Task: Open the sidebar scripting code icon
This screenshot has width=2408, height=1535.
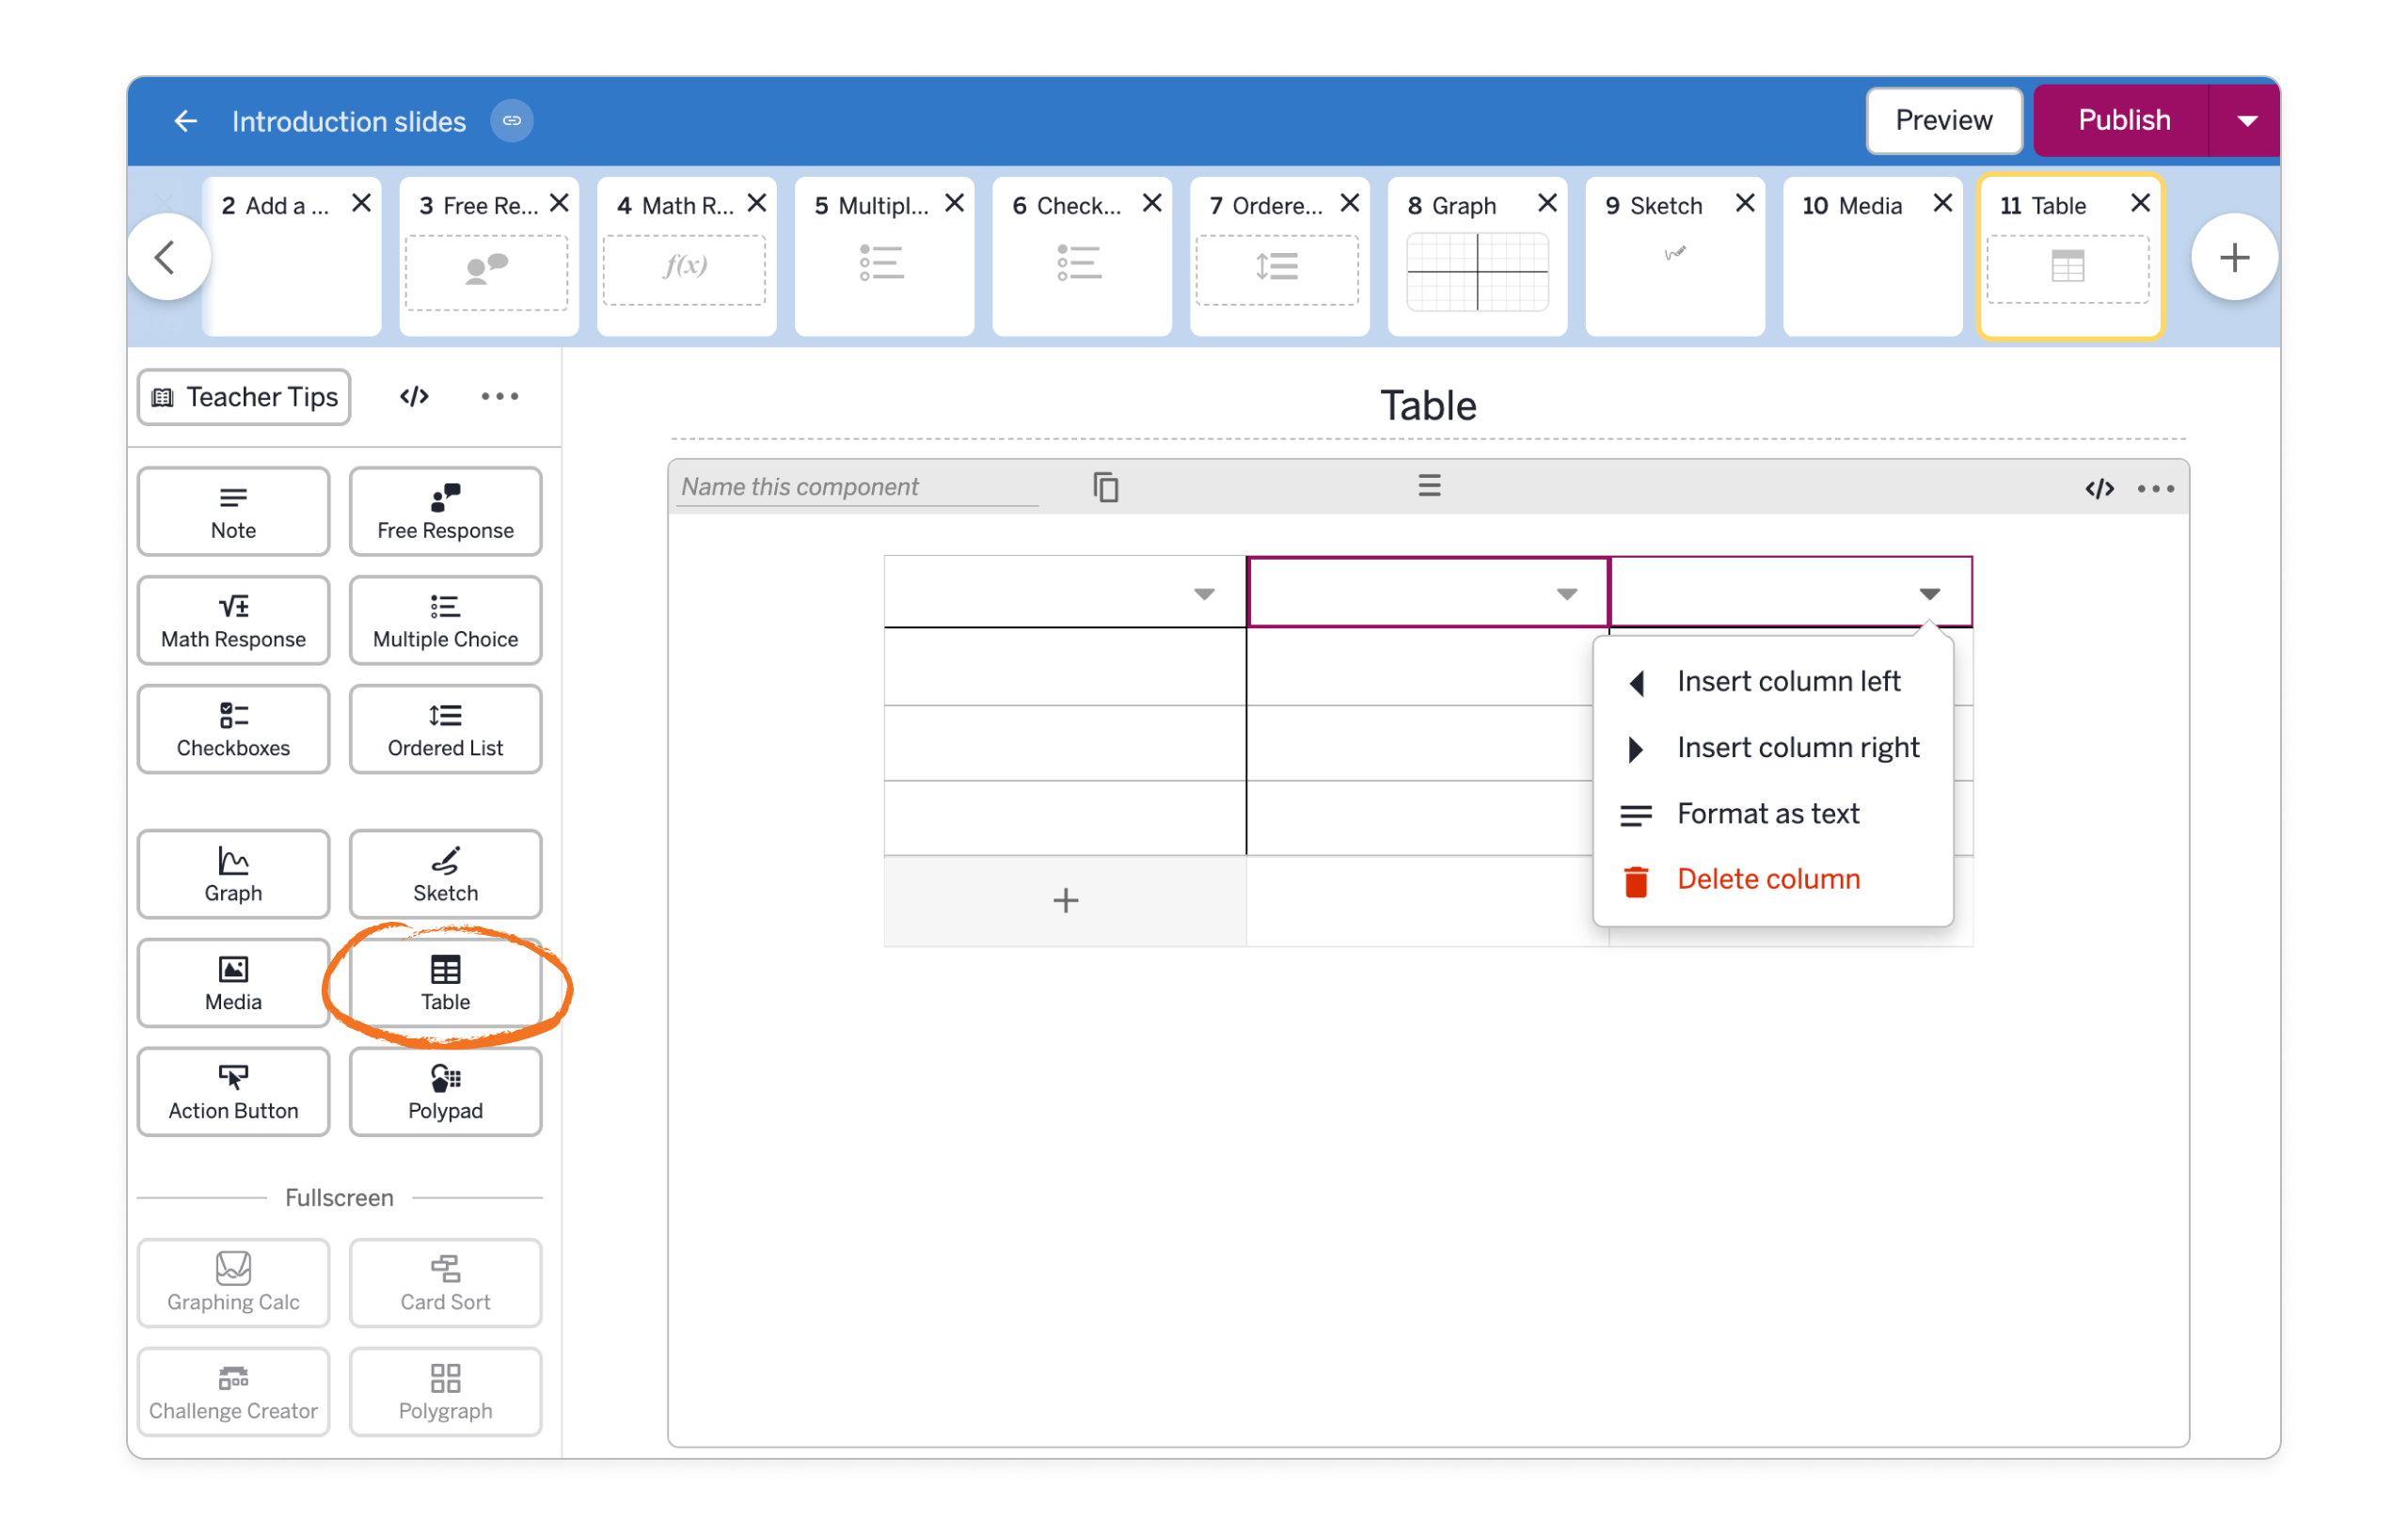Action: [414, 396]
